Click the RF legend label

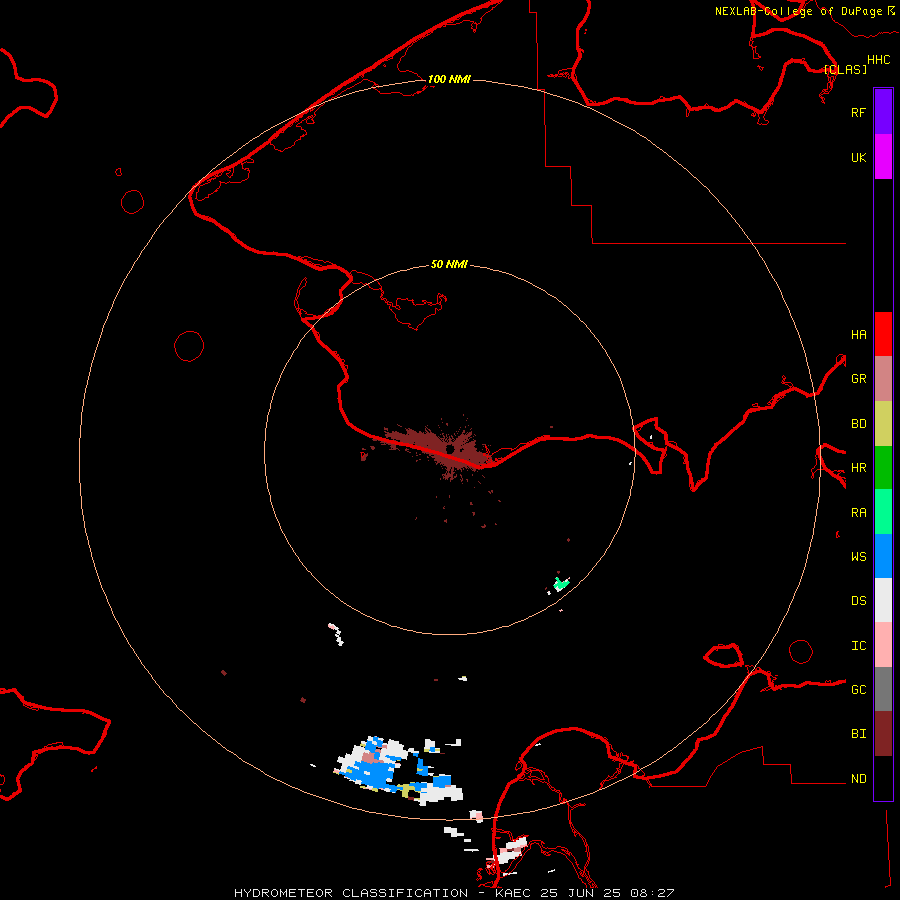858,112
